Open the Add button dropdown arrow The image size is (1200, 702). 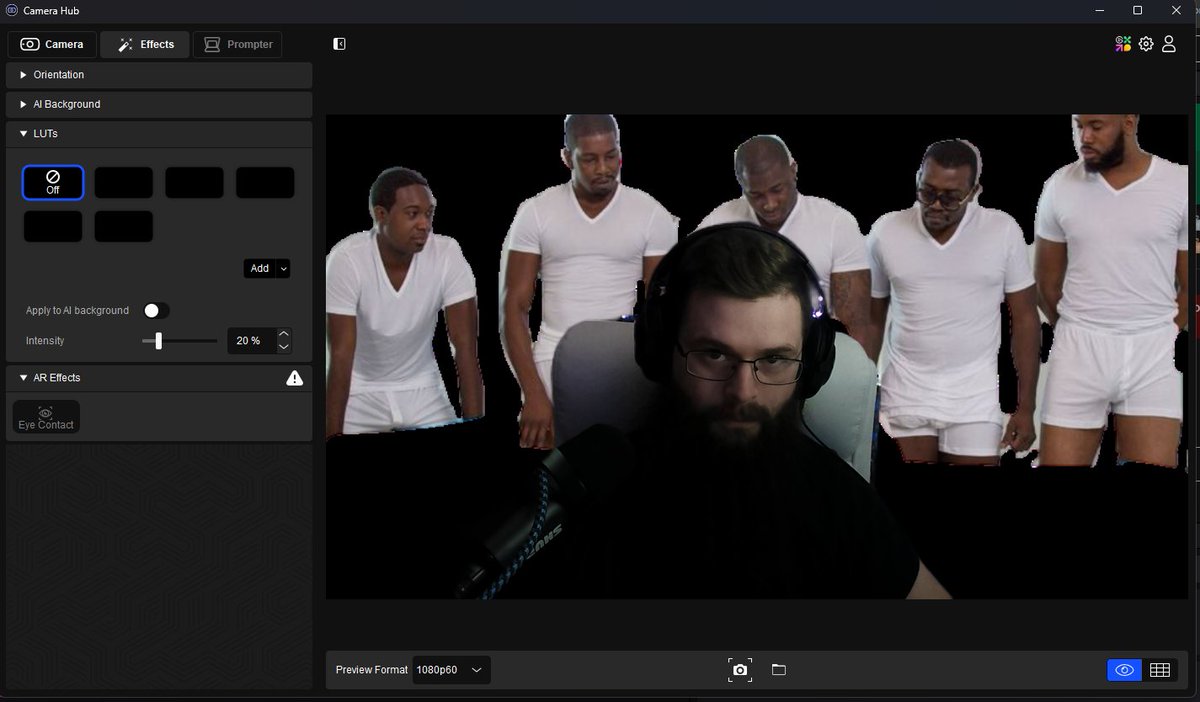pos(284,268)
